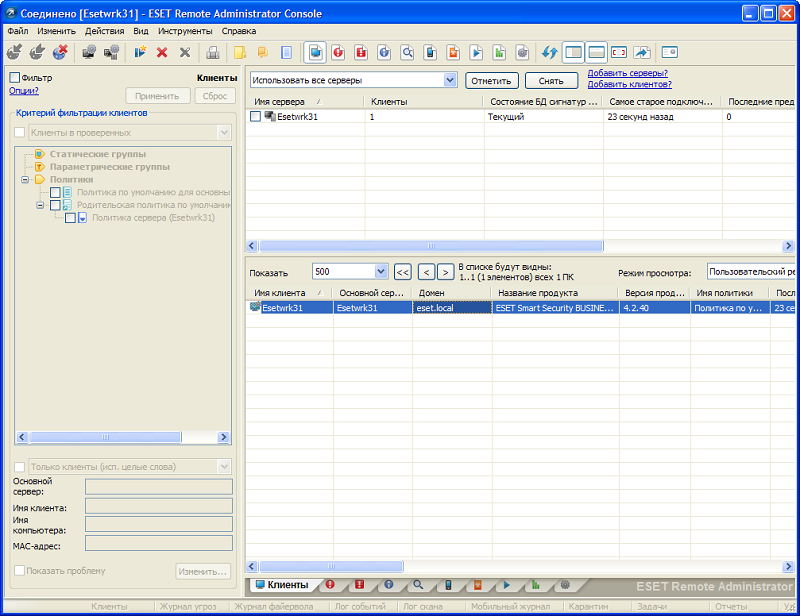The height and width of the screenshot is (616, 800).
Task: Open the Remote Install gear toolbar icon
Action: (x=522, y=52)
